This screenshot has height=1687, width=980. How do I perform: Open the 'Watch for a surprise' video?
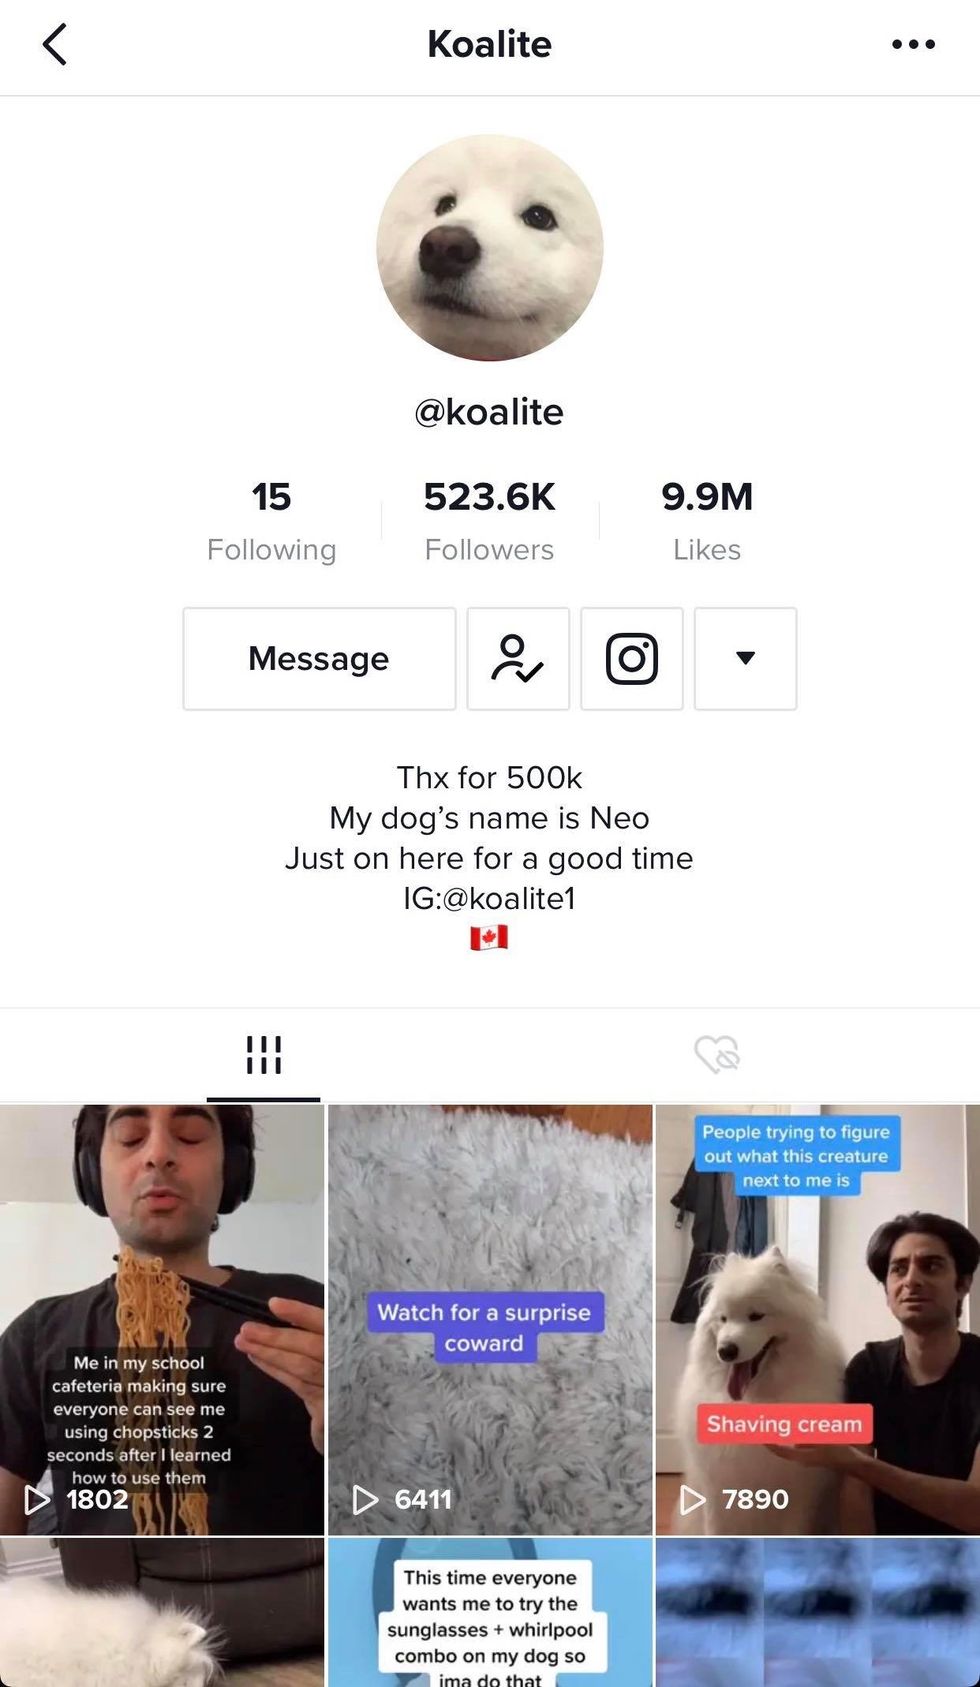[490, 1319]
